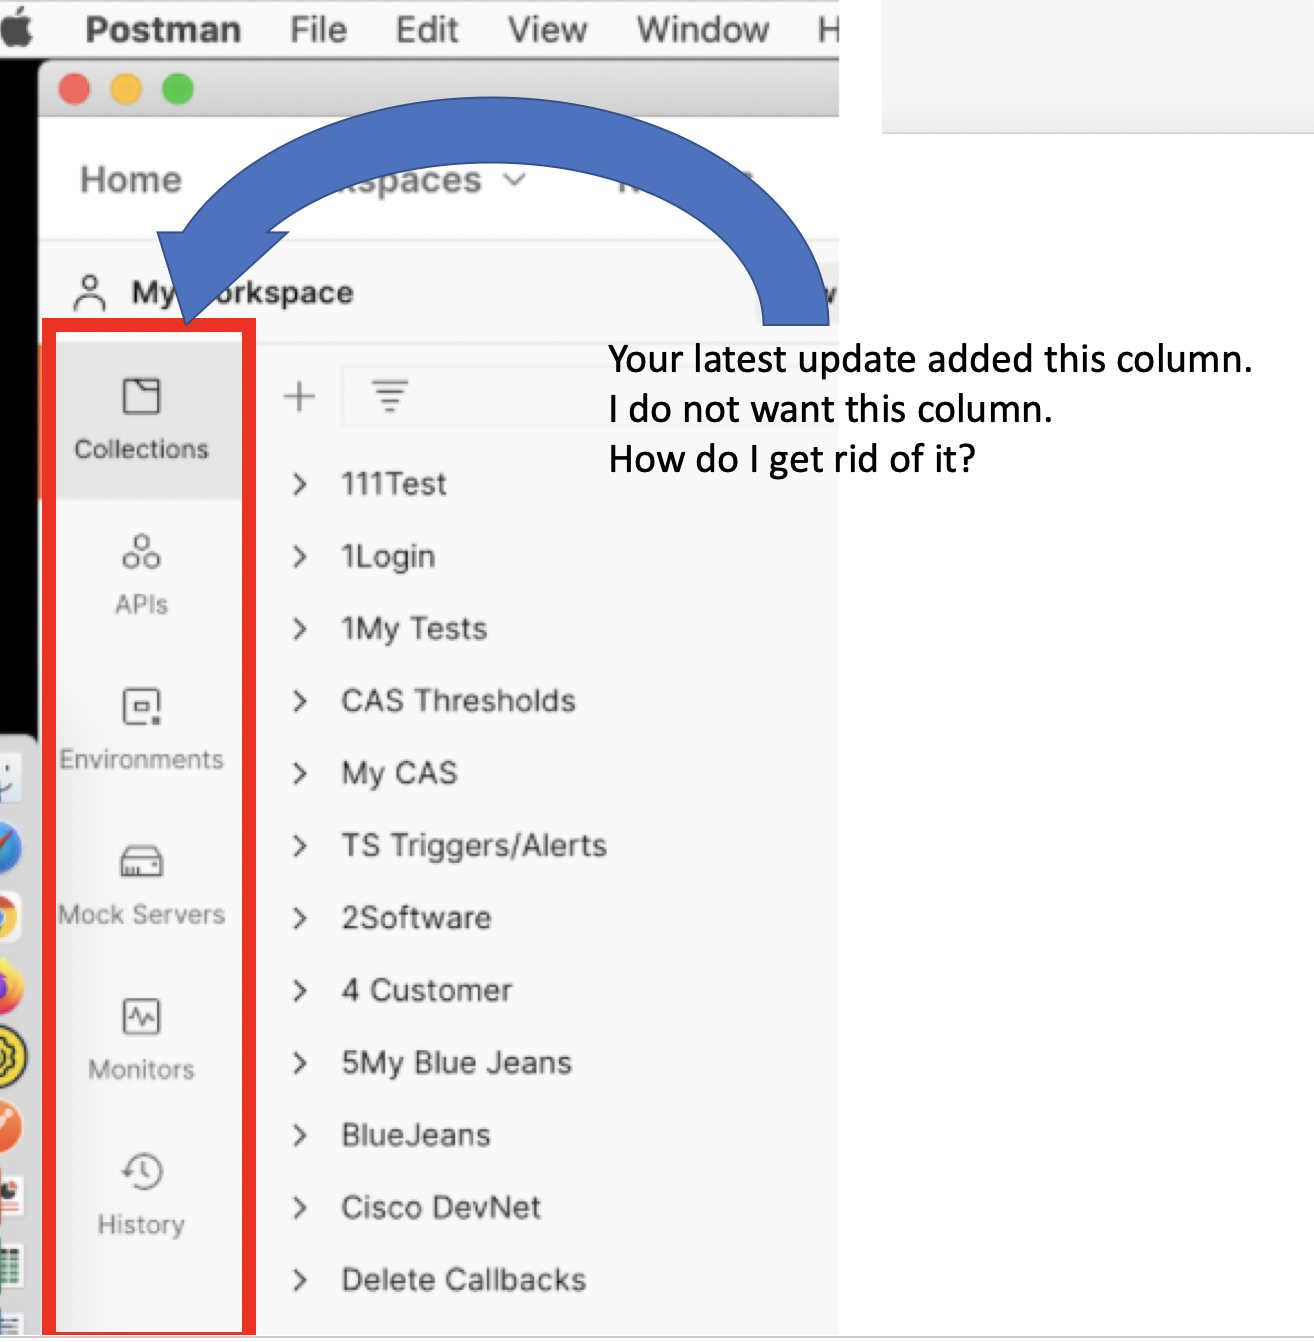Screen dimensions: 1314x1342
Task: Go to the Home tab
Action: tap(130, 180)
